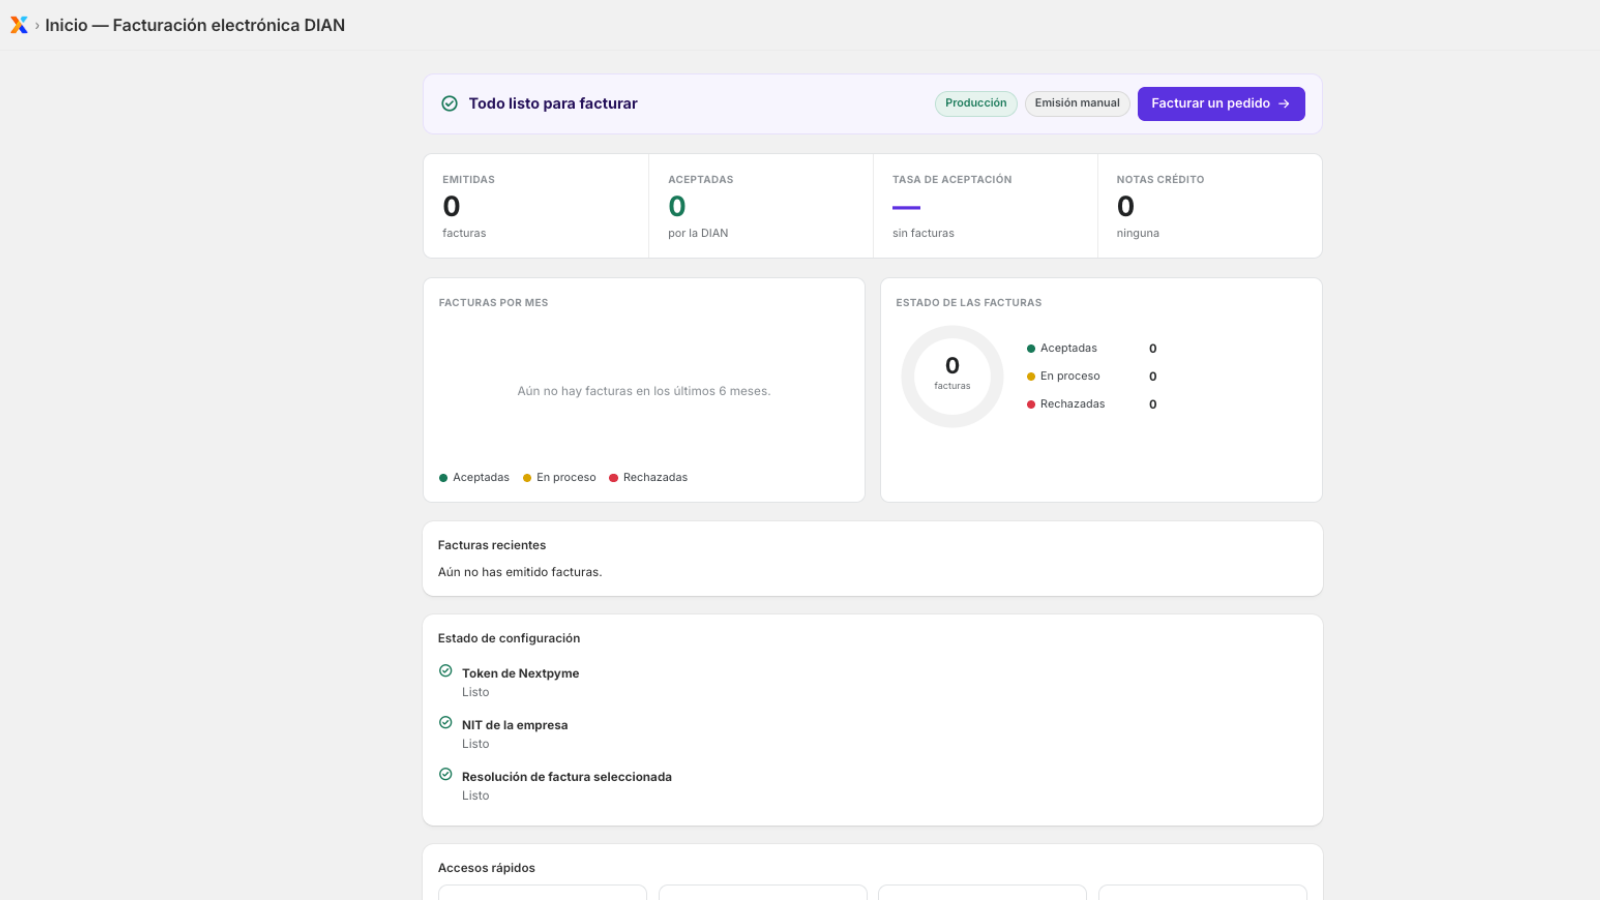Click the donut chart of facturas

952,377
